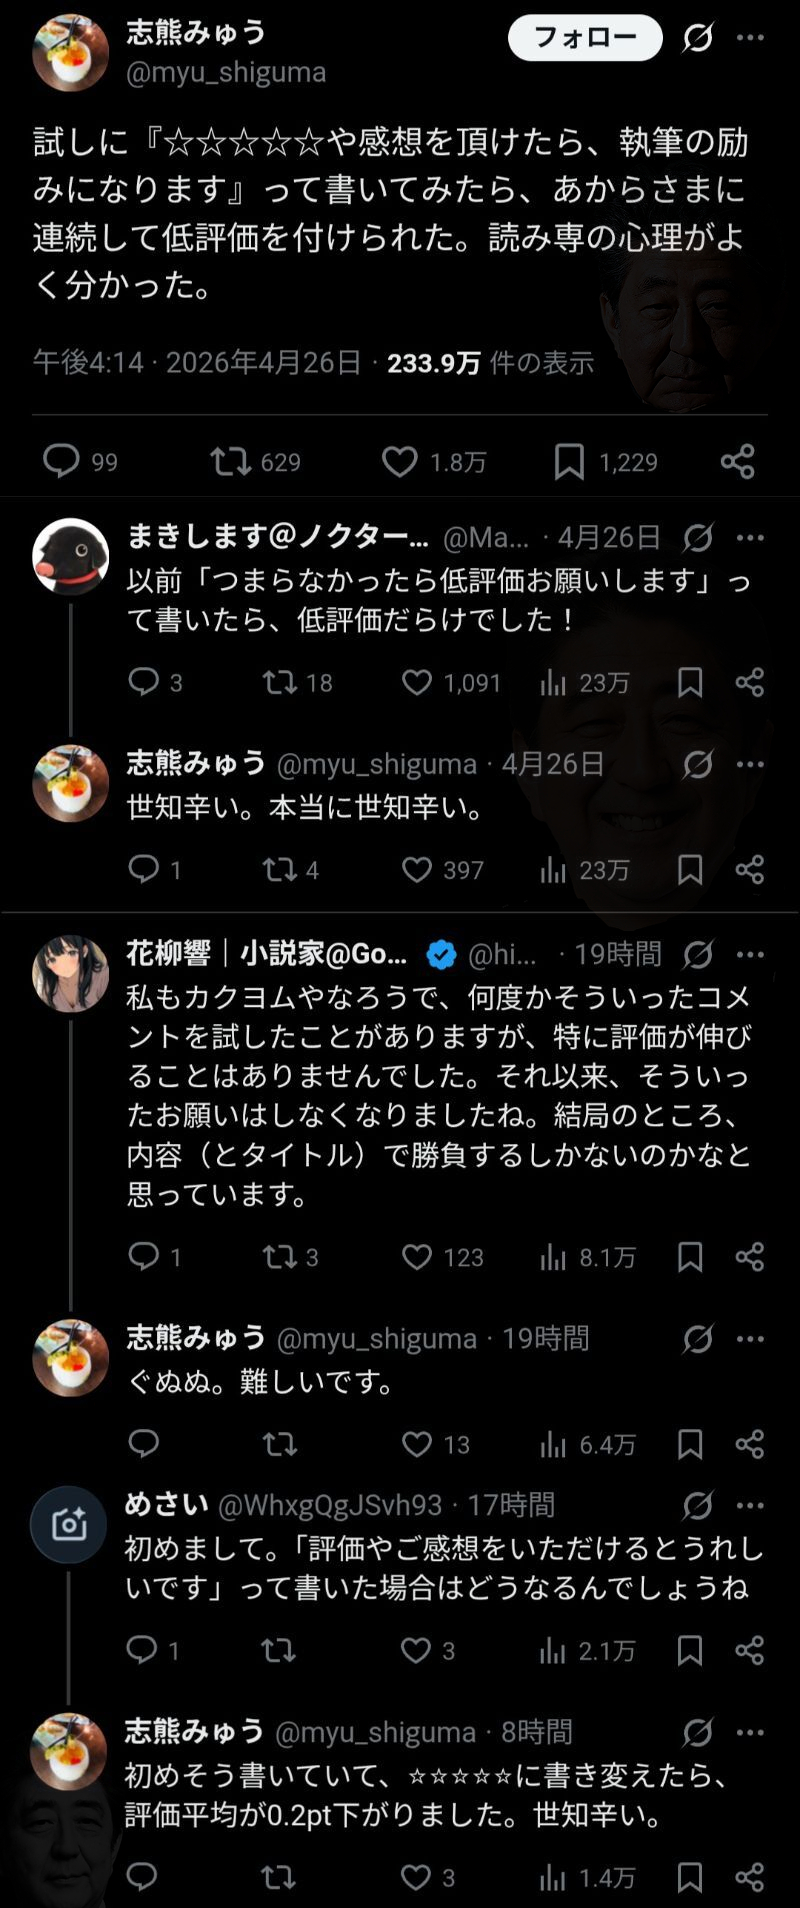
Task: Bookmark the main post with 1,229 bookmarks
Action: click(569, 461)
